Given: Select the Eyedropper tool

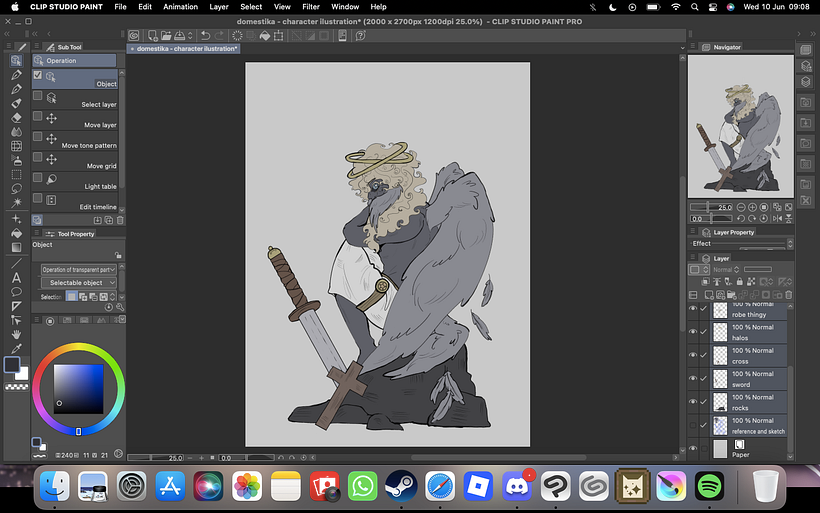Looking at the screenshot, I should point(16,348).
